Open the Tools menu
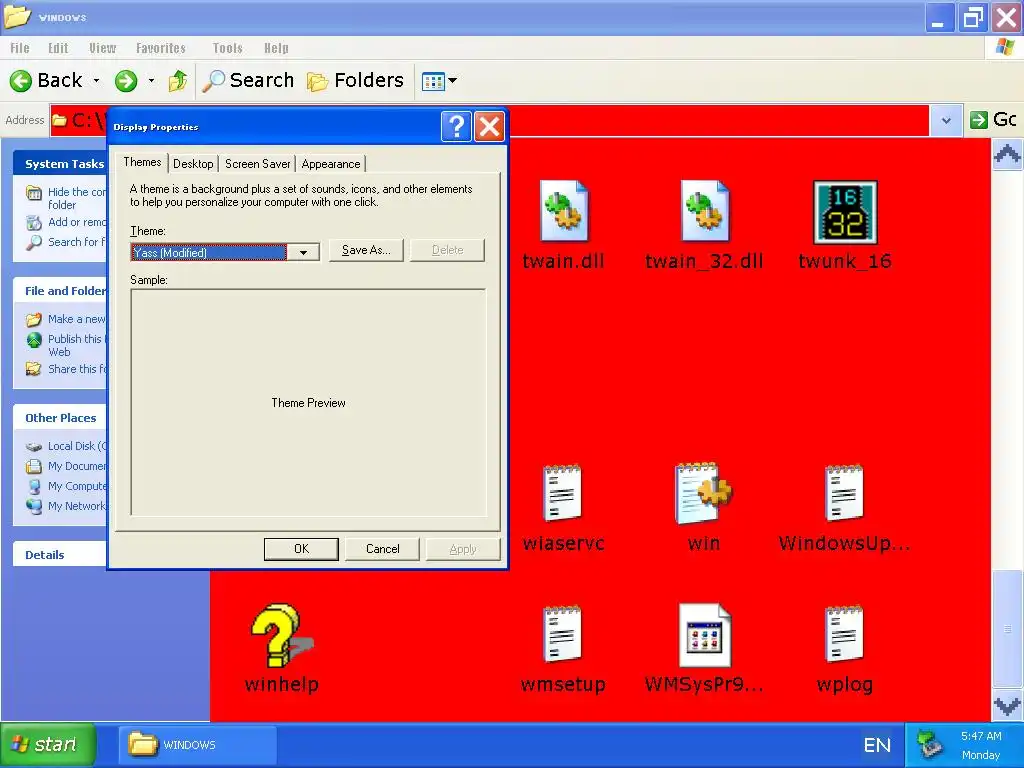 coord(227,48)
